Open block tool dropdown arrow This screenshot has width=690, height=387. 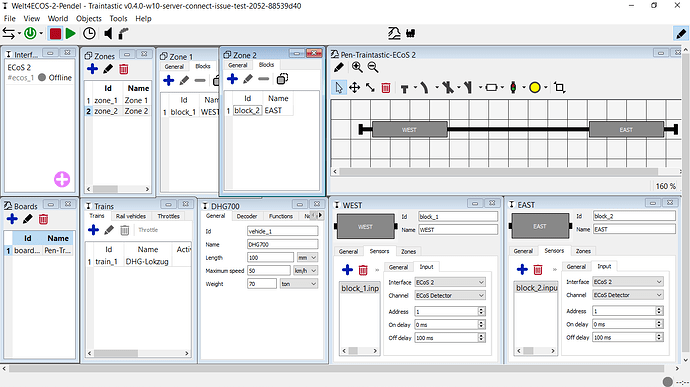point(502,88)
